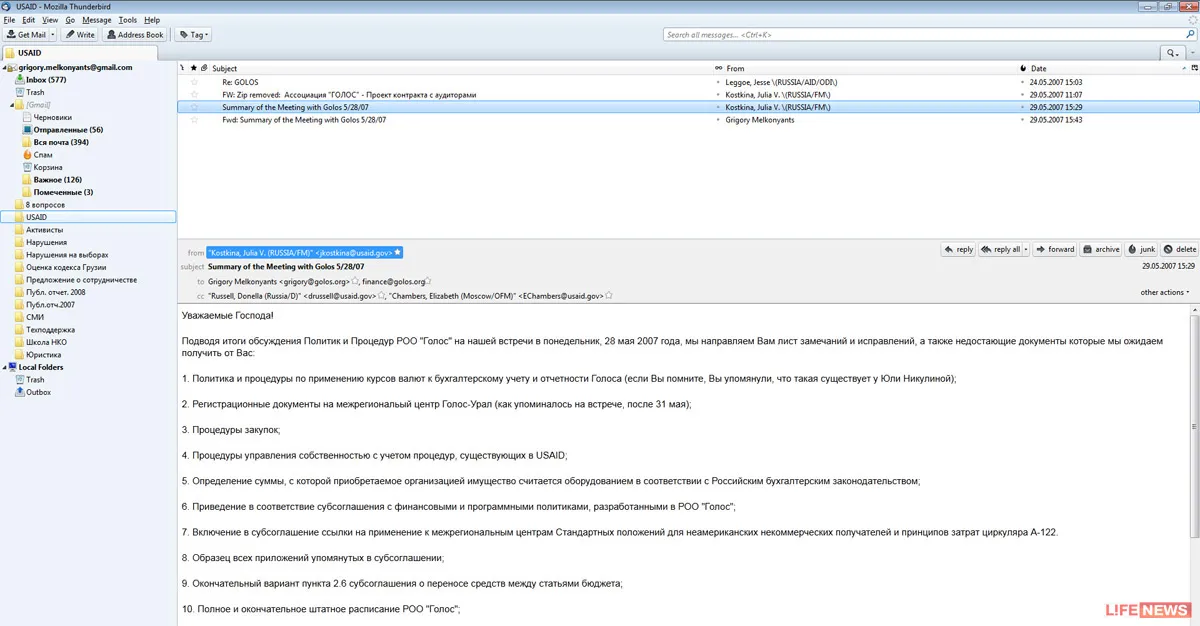Open the Tools menu

tap(127, 20)
